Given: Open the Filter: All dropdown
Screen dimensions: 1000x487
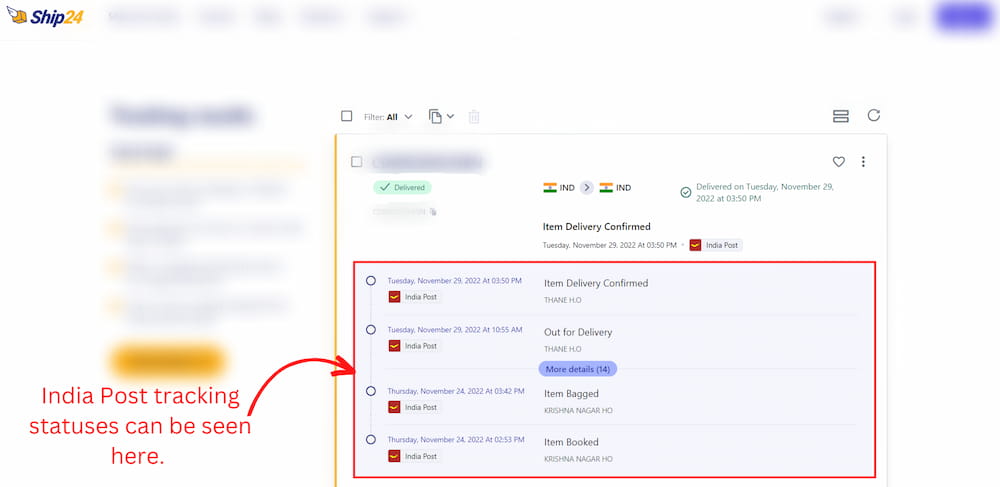Looking at the screenshot, I should click(388, 117).
